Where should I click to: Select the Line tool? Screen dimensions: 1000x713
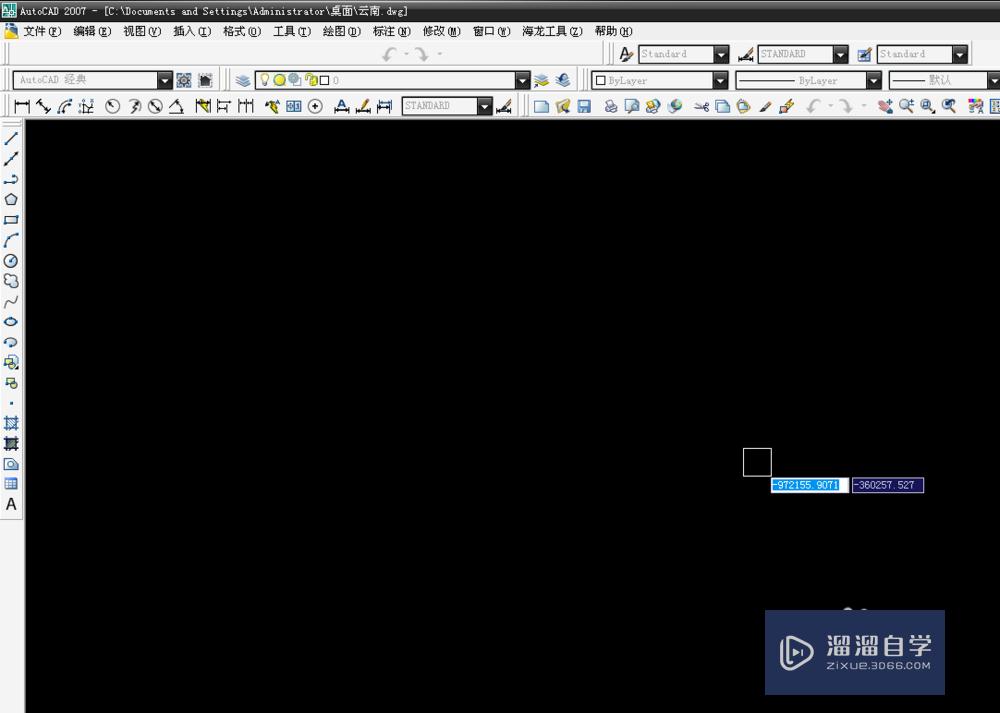[x=11, y=140]
